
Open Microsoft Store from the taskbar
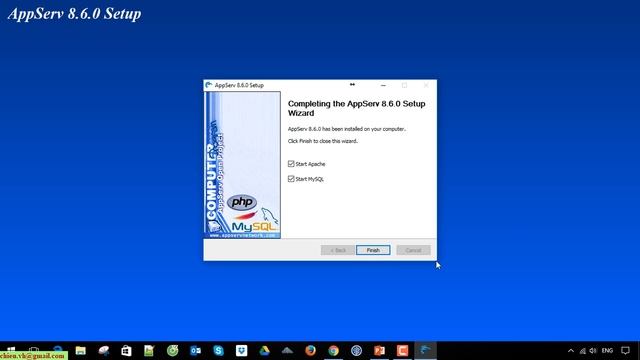coord(126,351)
